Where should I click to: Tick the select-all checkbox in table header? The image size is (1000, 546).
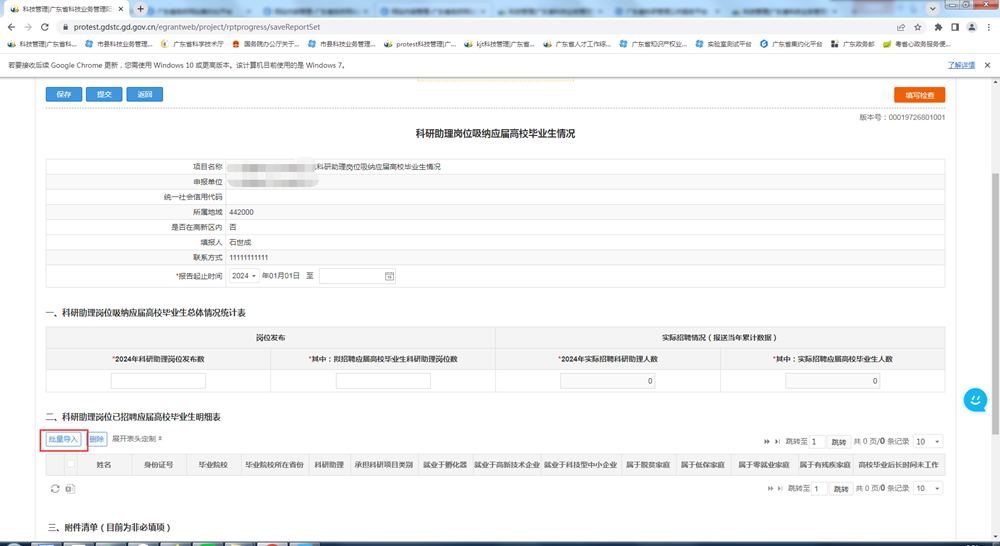click(71, 465)
